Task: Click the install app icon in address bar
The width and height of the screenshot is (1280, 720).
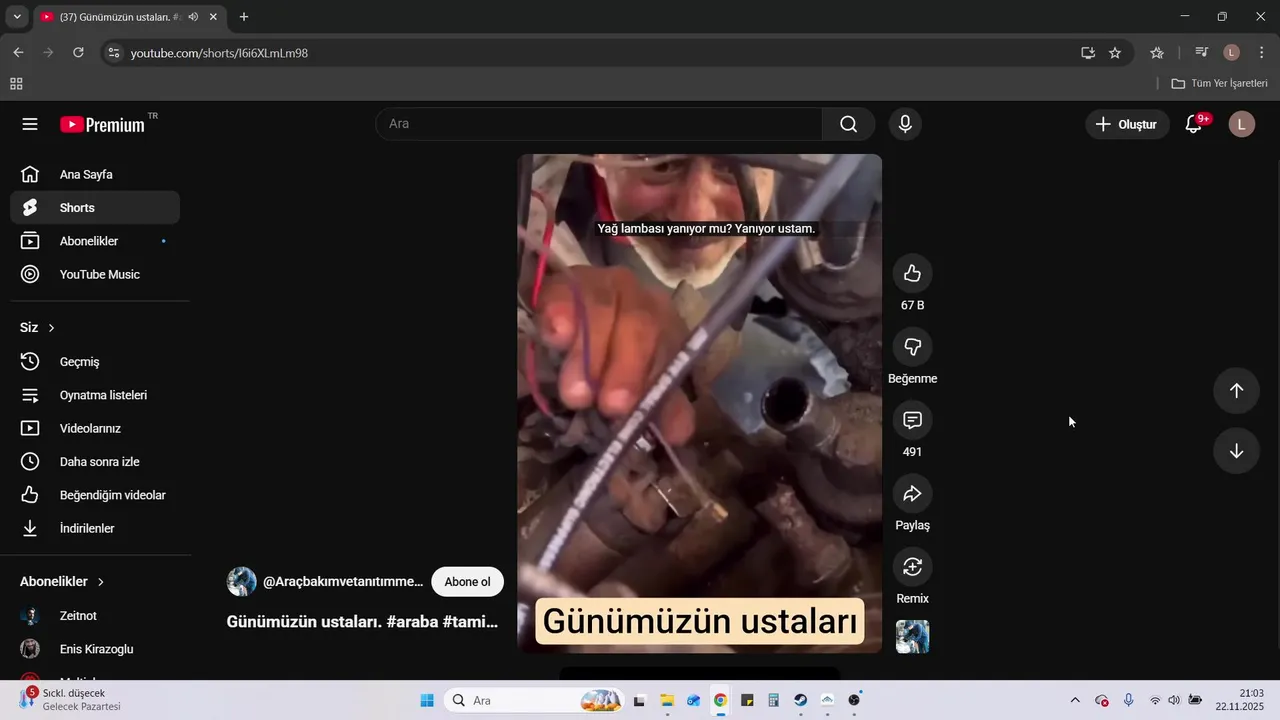Action: pos(1088,53)
